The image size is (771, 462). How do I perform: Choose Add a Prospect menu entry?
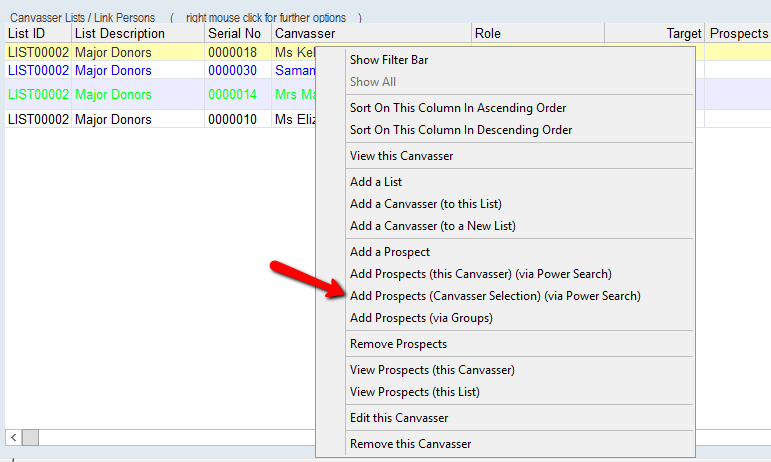(x=390, y=252)
